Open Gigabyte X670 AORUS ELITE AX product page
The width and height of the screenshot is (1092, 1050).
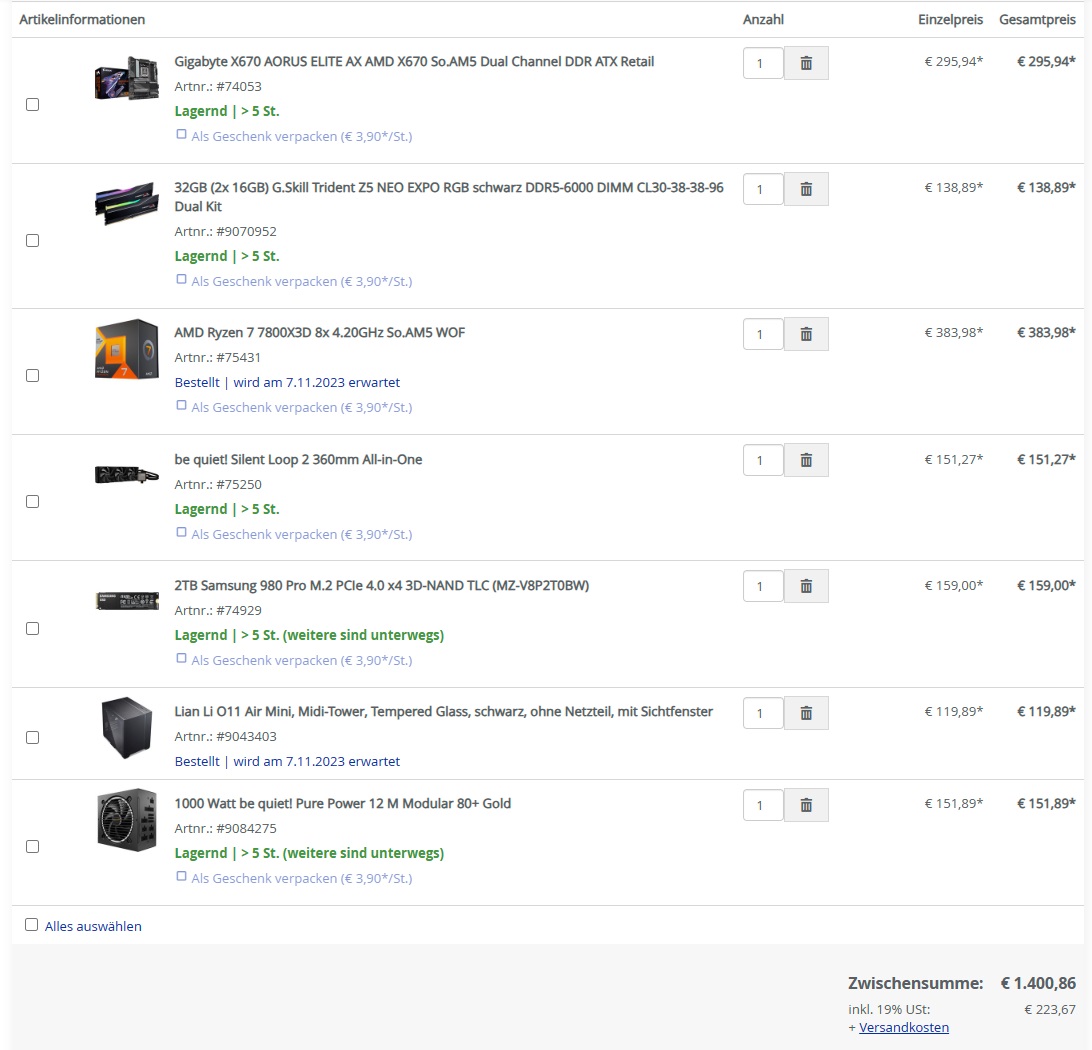pyautogui.click(x=414, y=62)
